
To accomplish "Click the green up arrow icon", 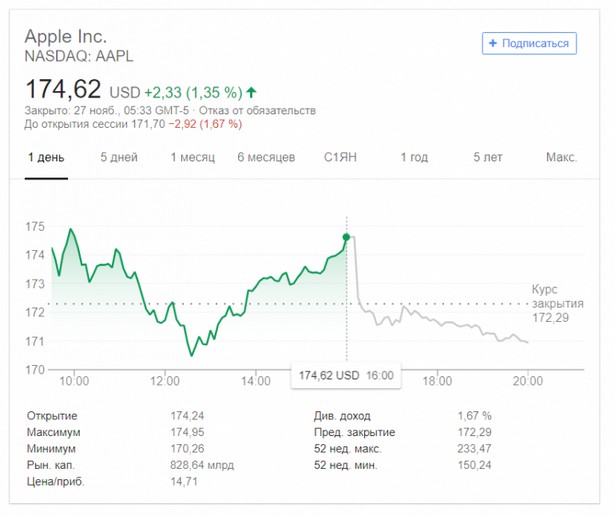I will click(x=251, y=92).
